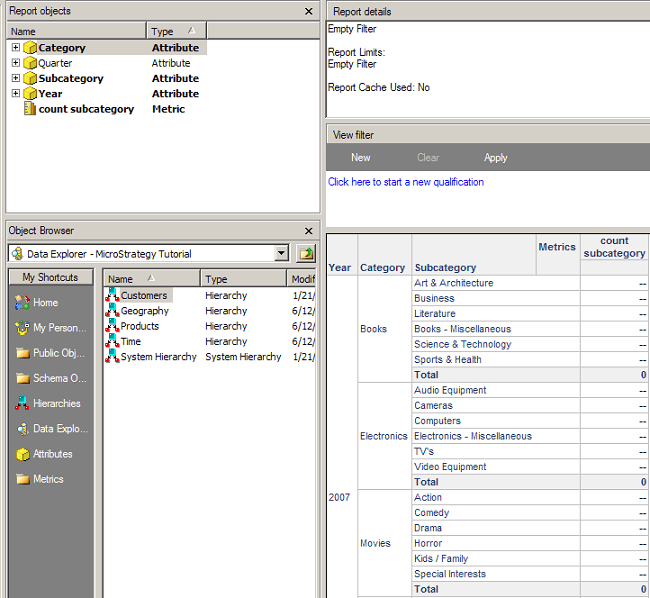This screenshot has width=650, height=598.
Task: Select the Customers hierarchy icon
Action: (x=112, y=296)
